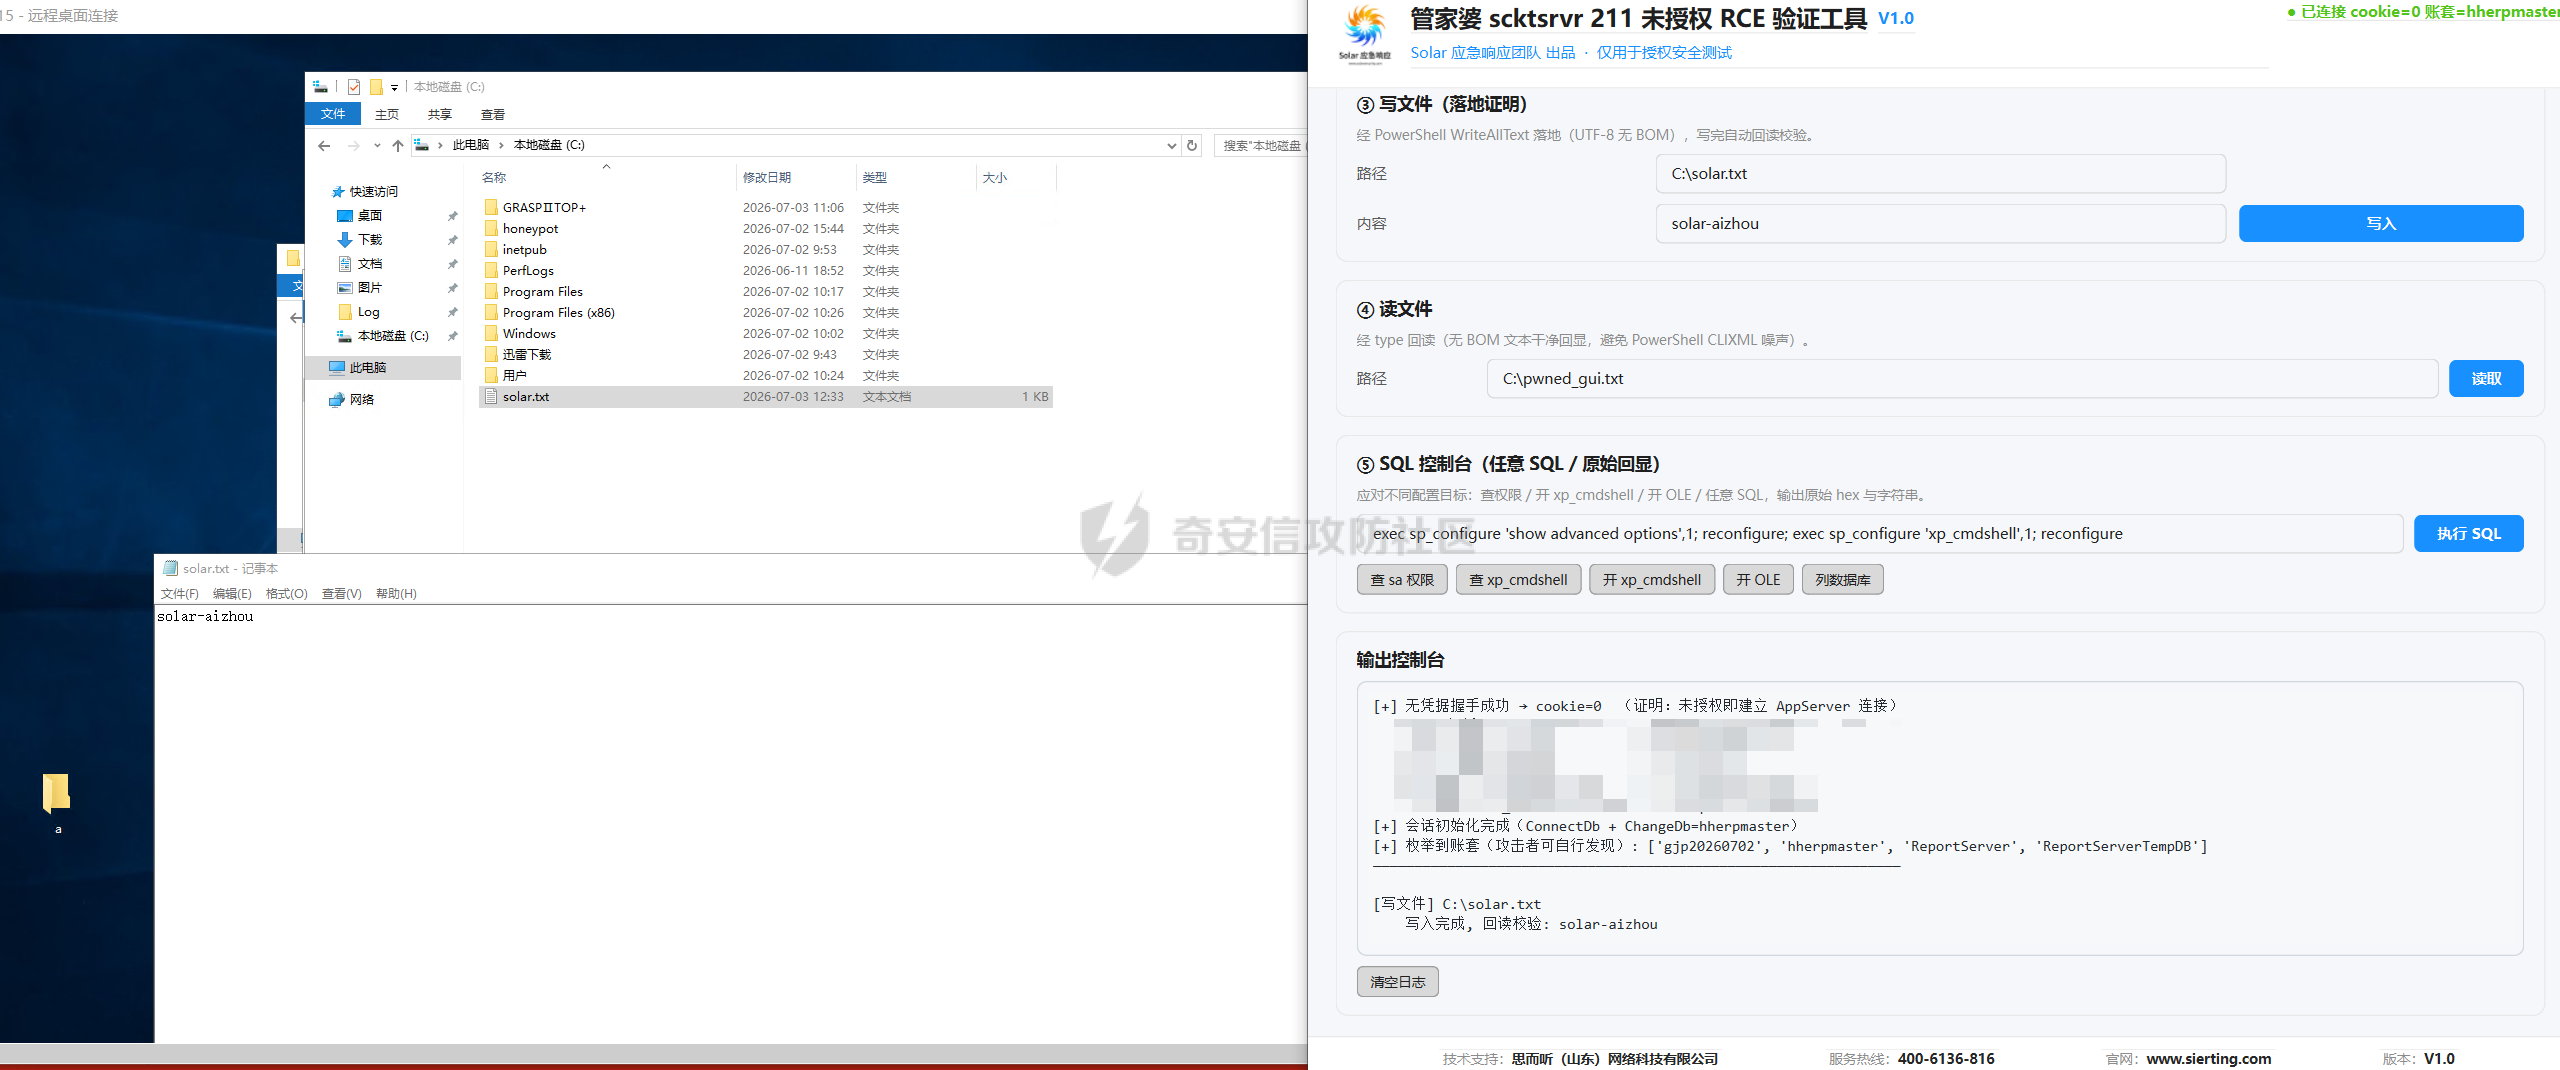Open Notepad's 文件(F) menu
2560x1070 pixels.
click(180, 594)
